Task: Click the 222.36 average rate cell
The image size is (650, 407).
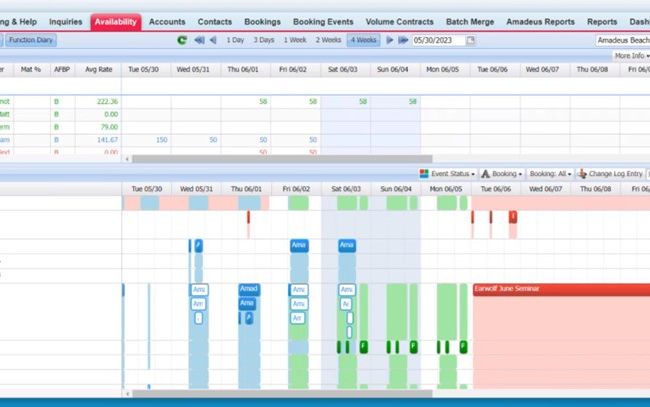Action: point(107,102)
